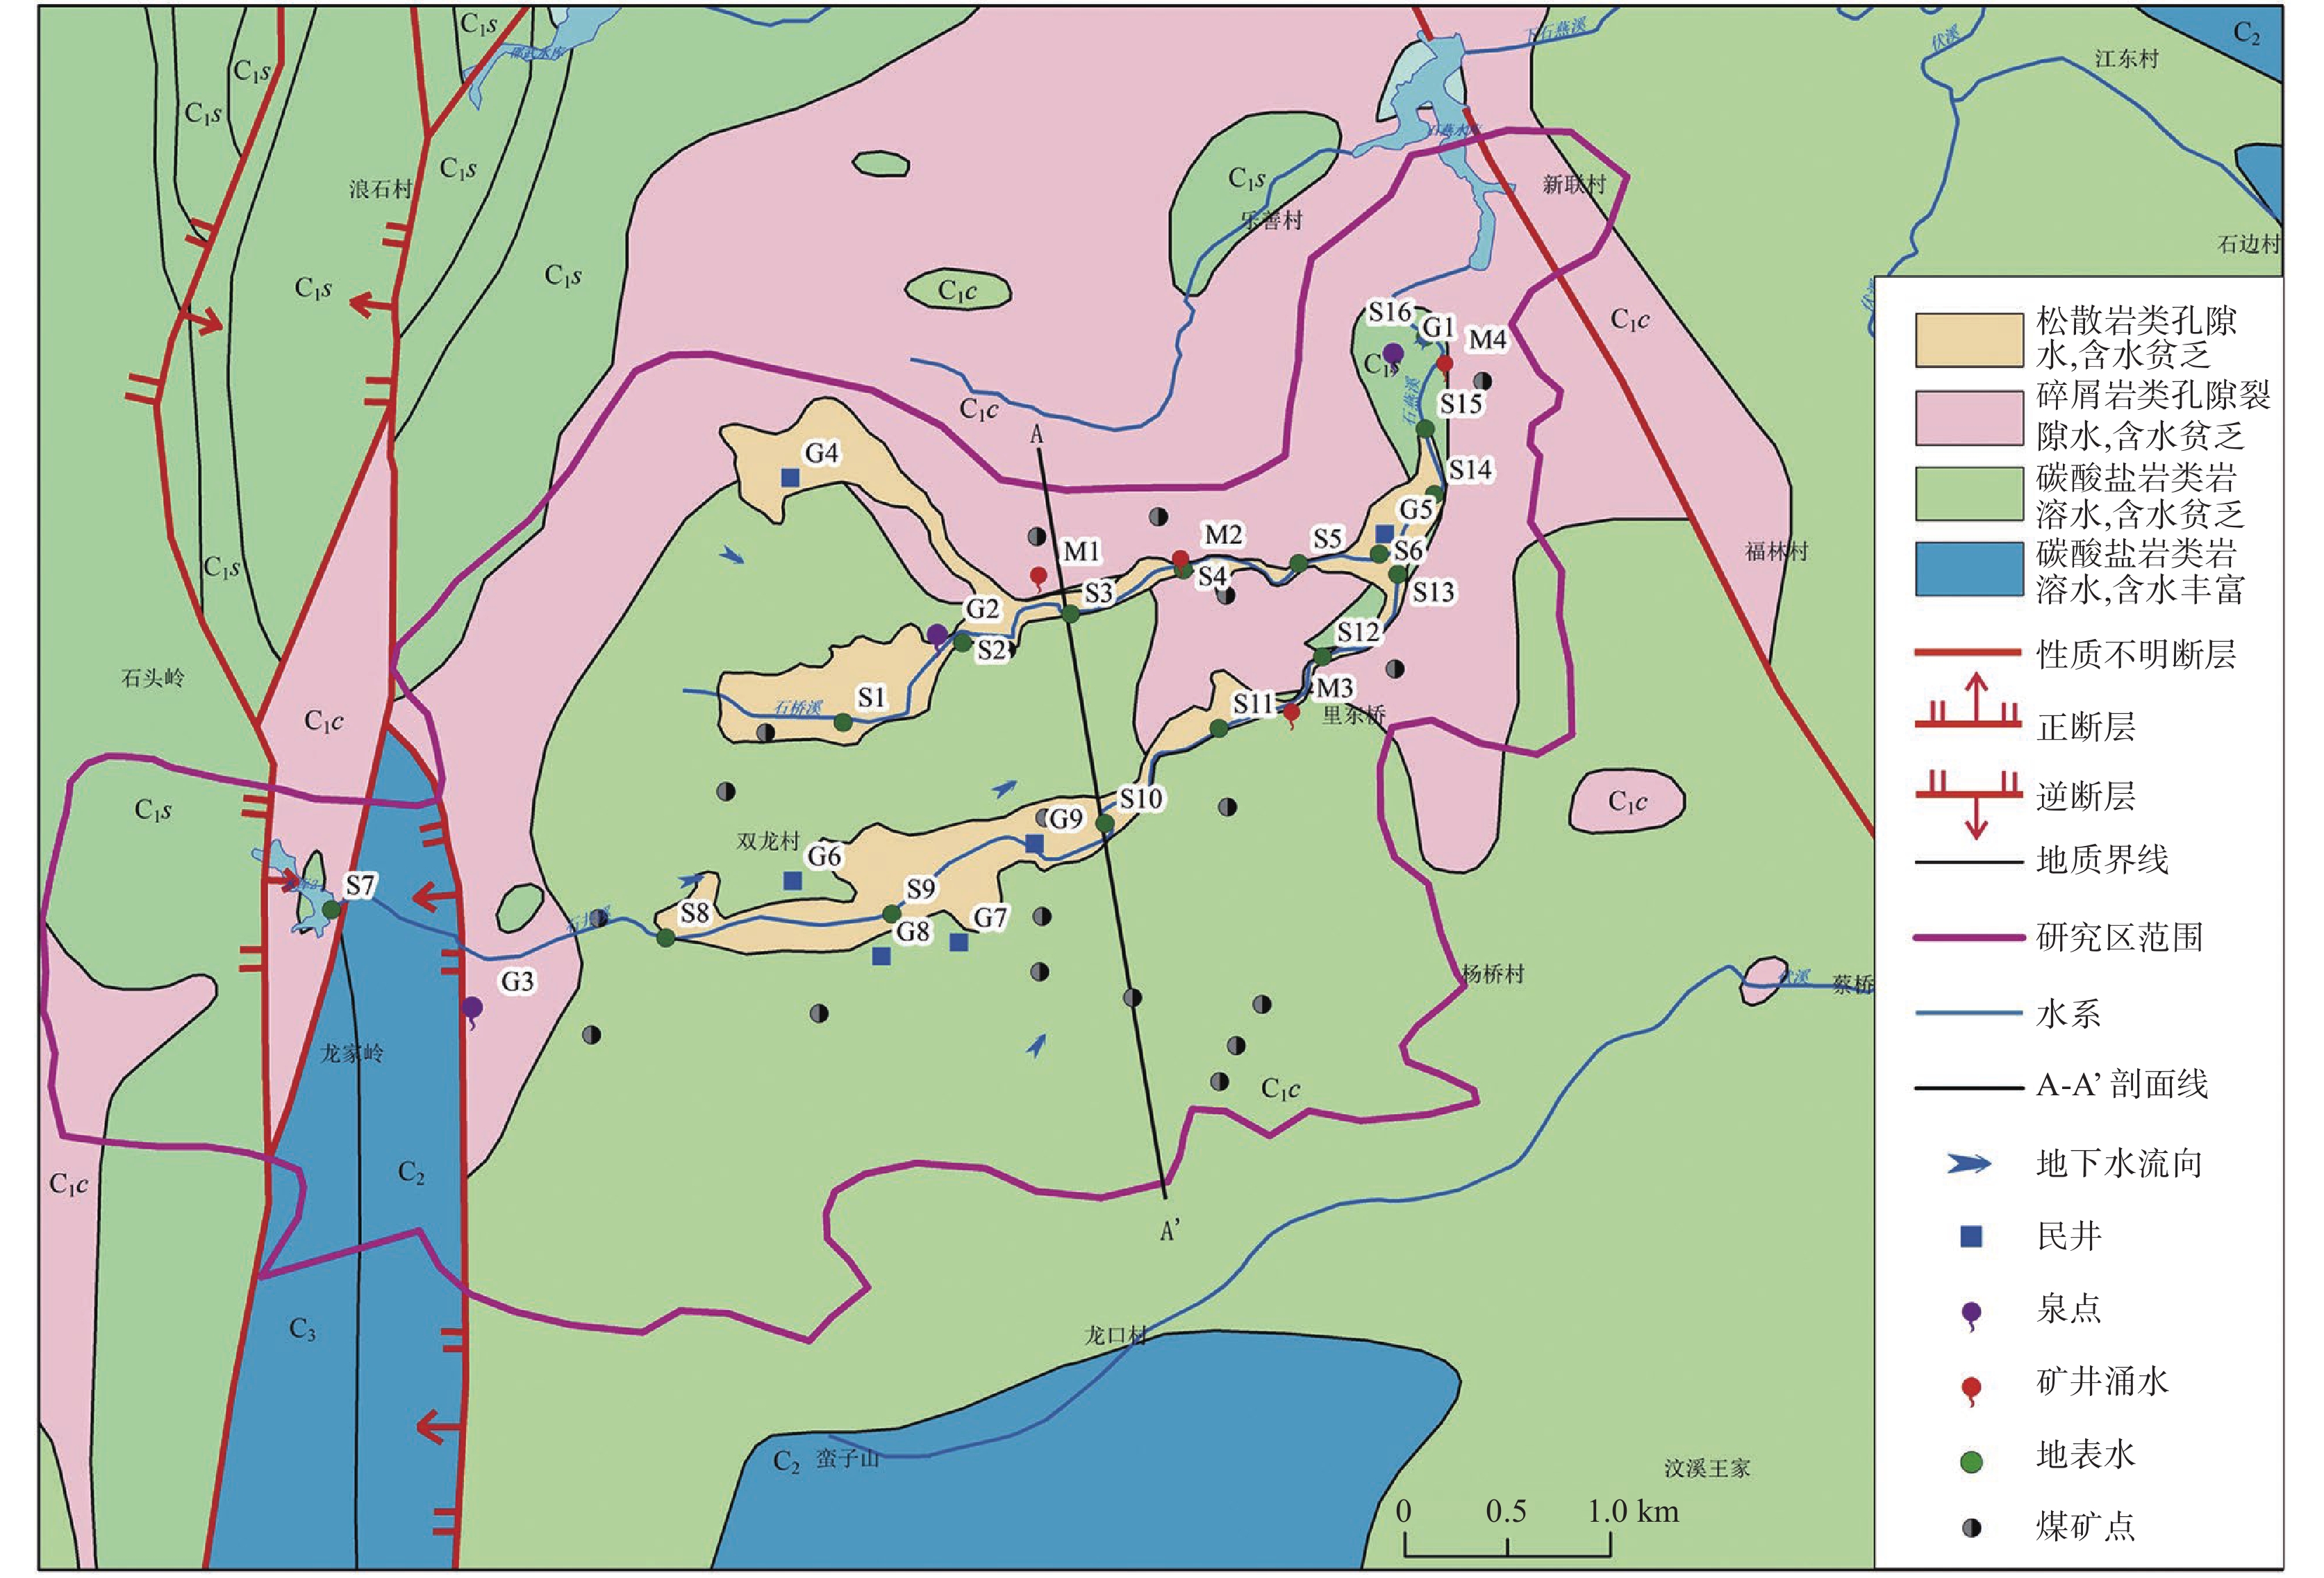
Task: Click the groundwater flow arrow legend symbol
Action: coord(1969,1164)
